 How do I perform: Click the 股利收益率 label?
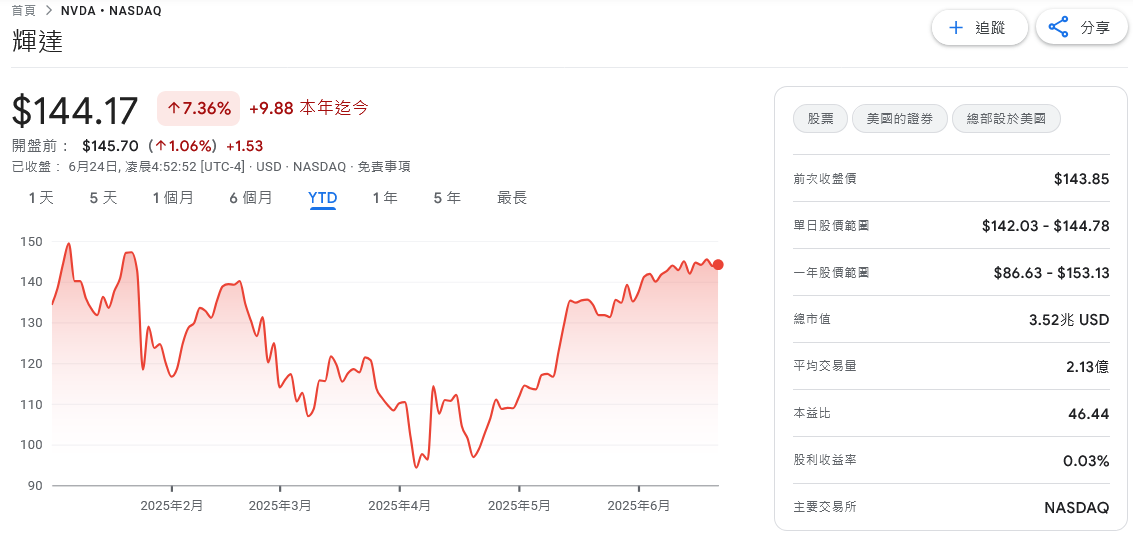tap(824, 460)
